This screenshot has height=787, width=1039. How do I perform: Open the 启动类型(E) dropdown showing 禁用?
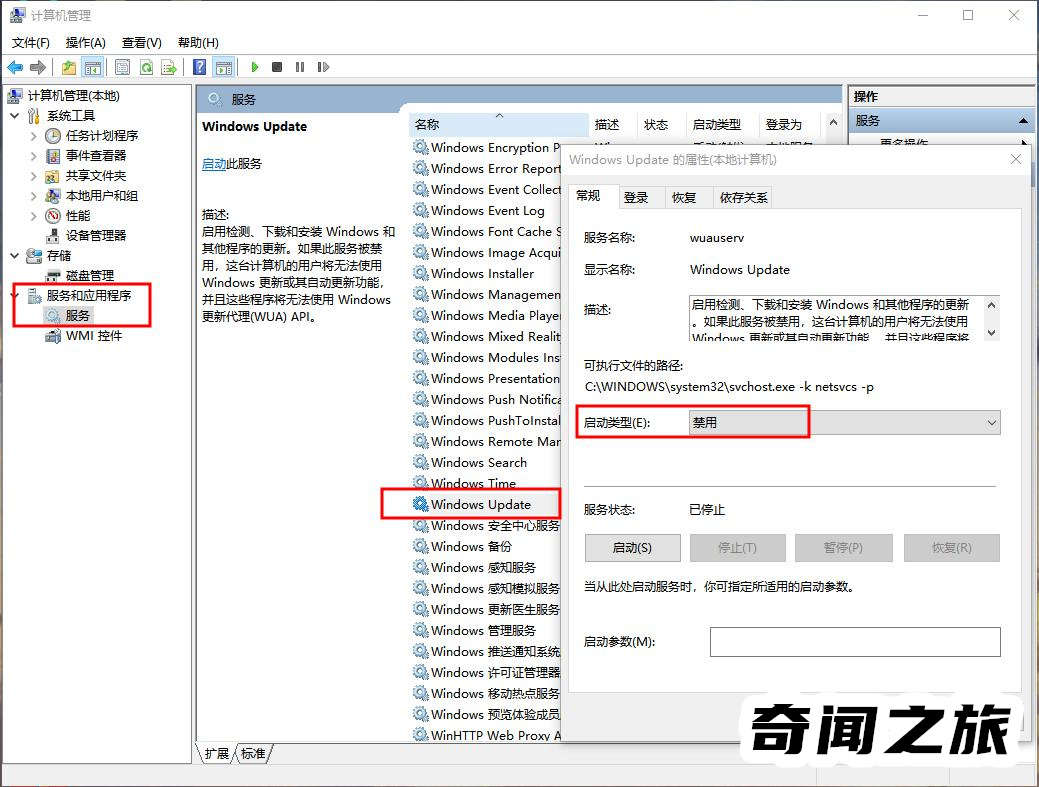844,423
